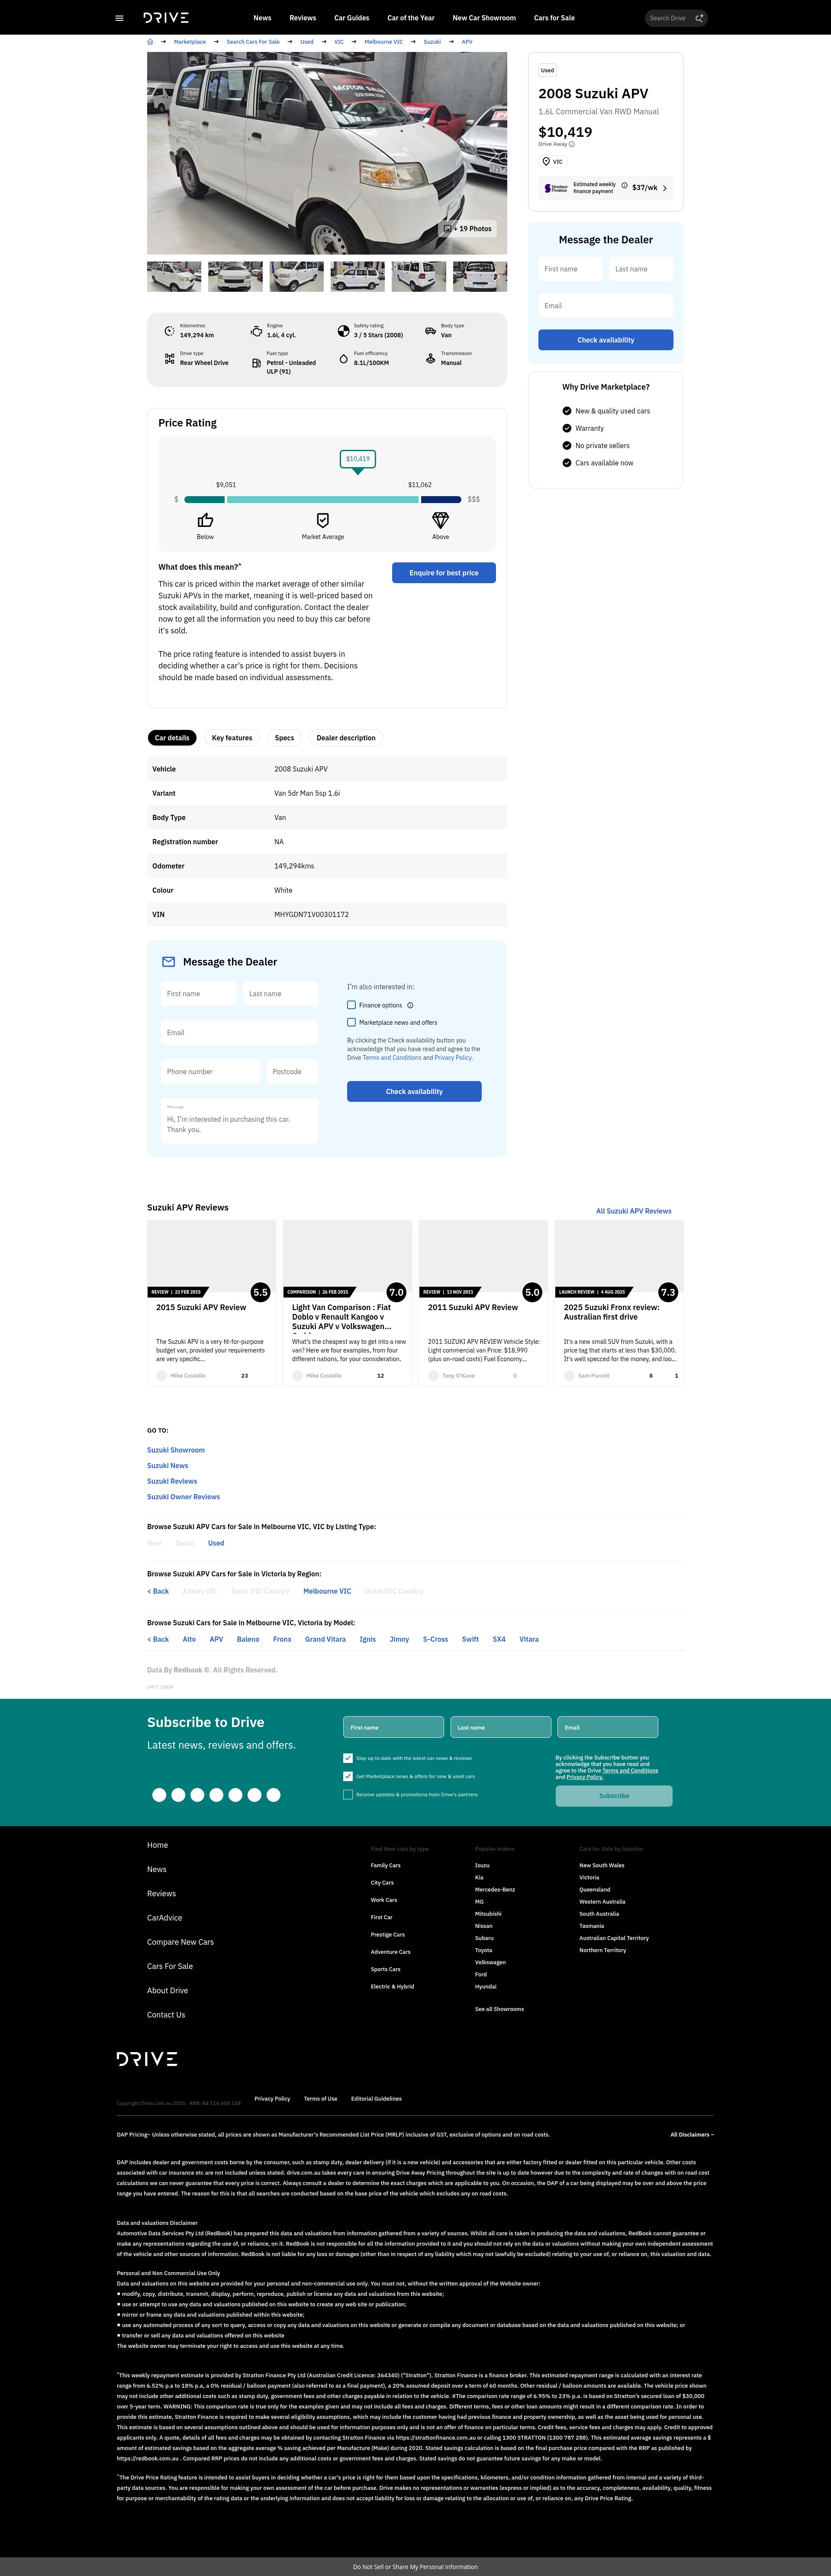Expand the $37/wk finance payment chevron

click(664, 188)
